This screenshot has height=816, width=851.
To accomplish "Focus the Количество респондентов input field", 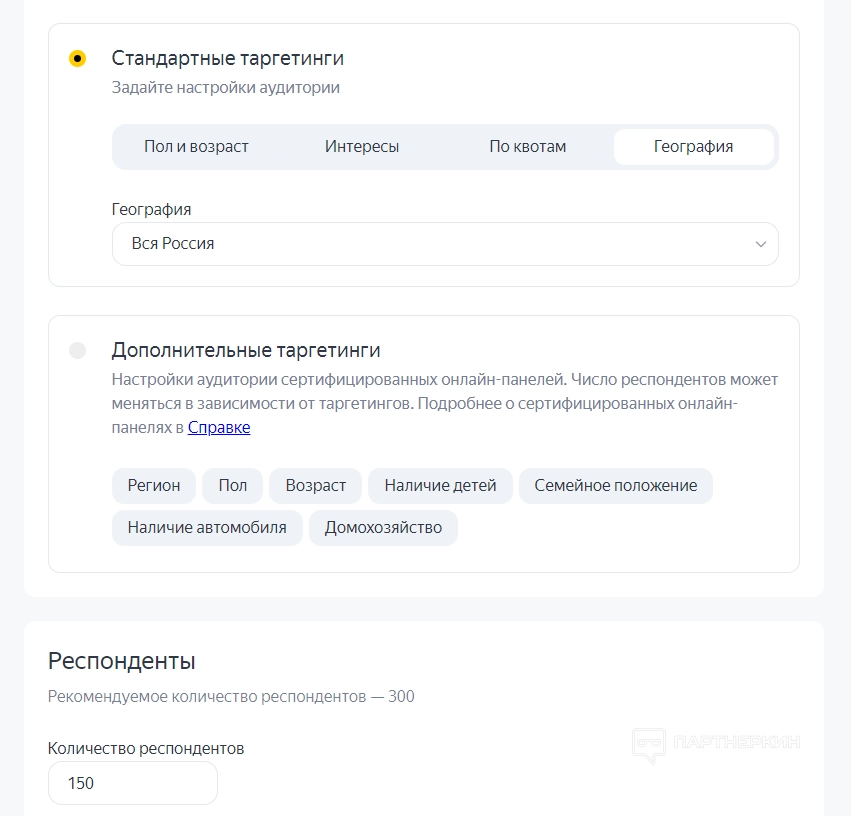I will [x=132, y=783].
